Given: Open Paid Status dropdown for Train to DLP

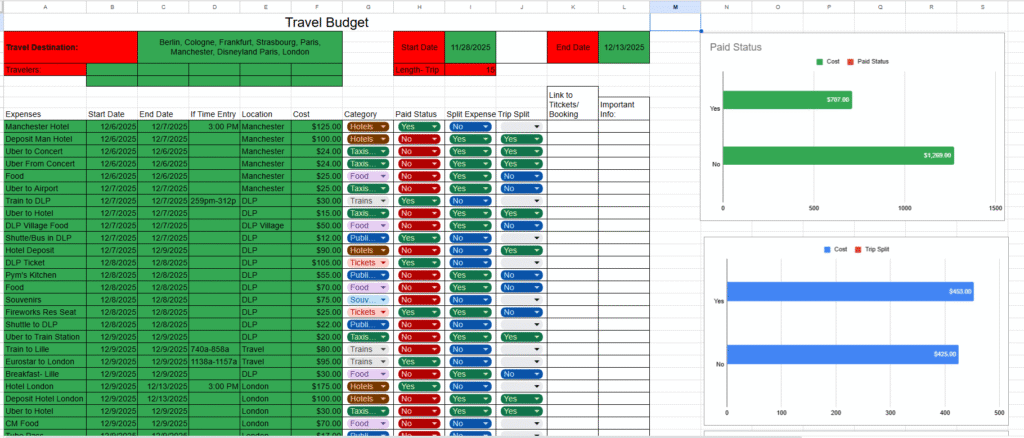Looking at the screenshot, I should [419, 200].
